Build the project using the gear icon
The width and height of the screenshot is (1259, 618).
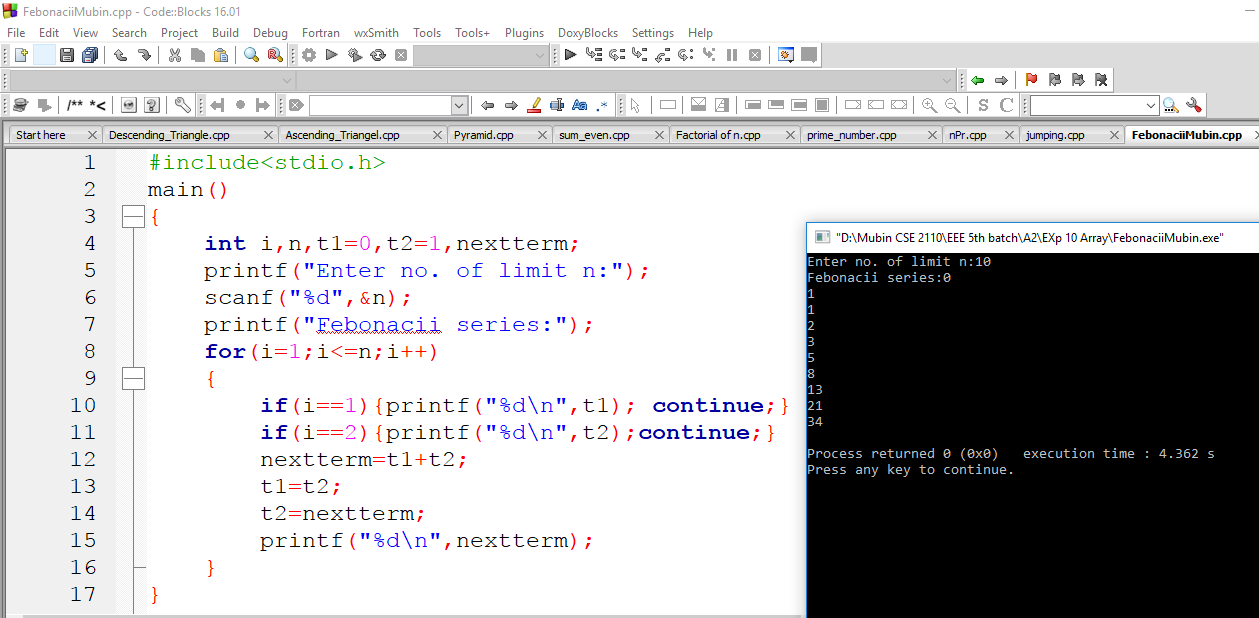pyautogui.click(x=308, y=56)
